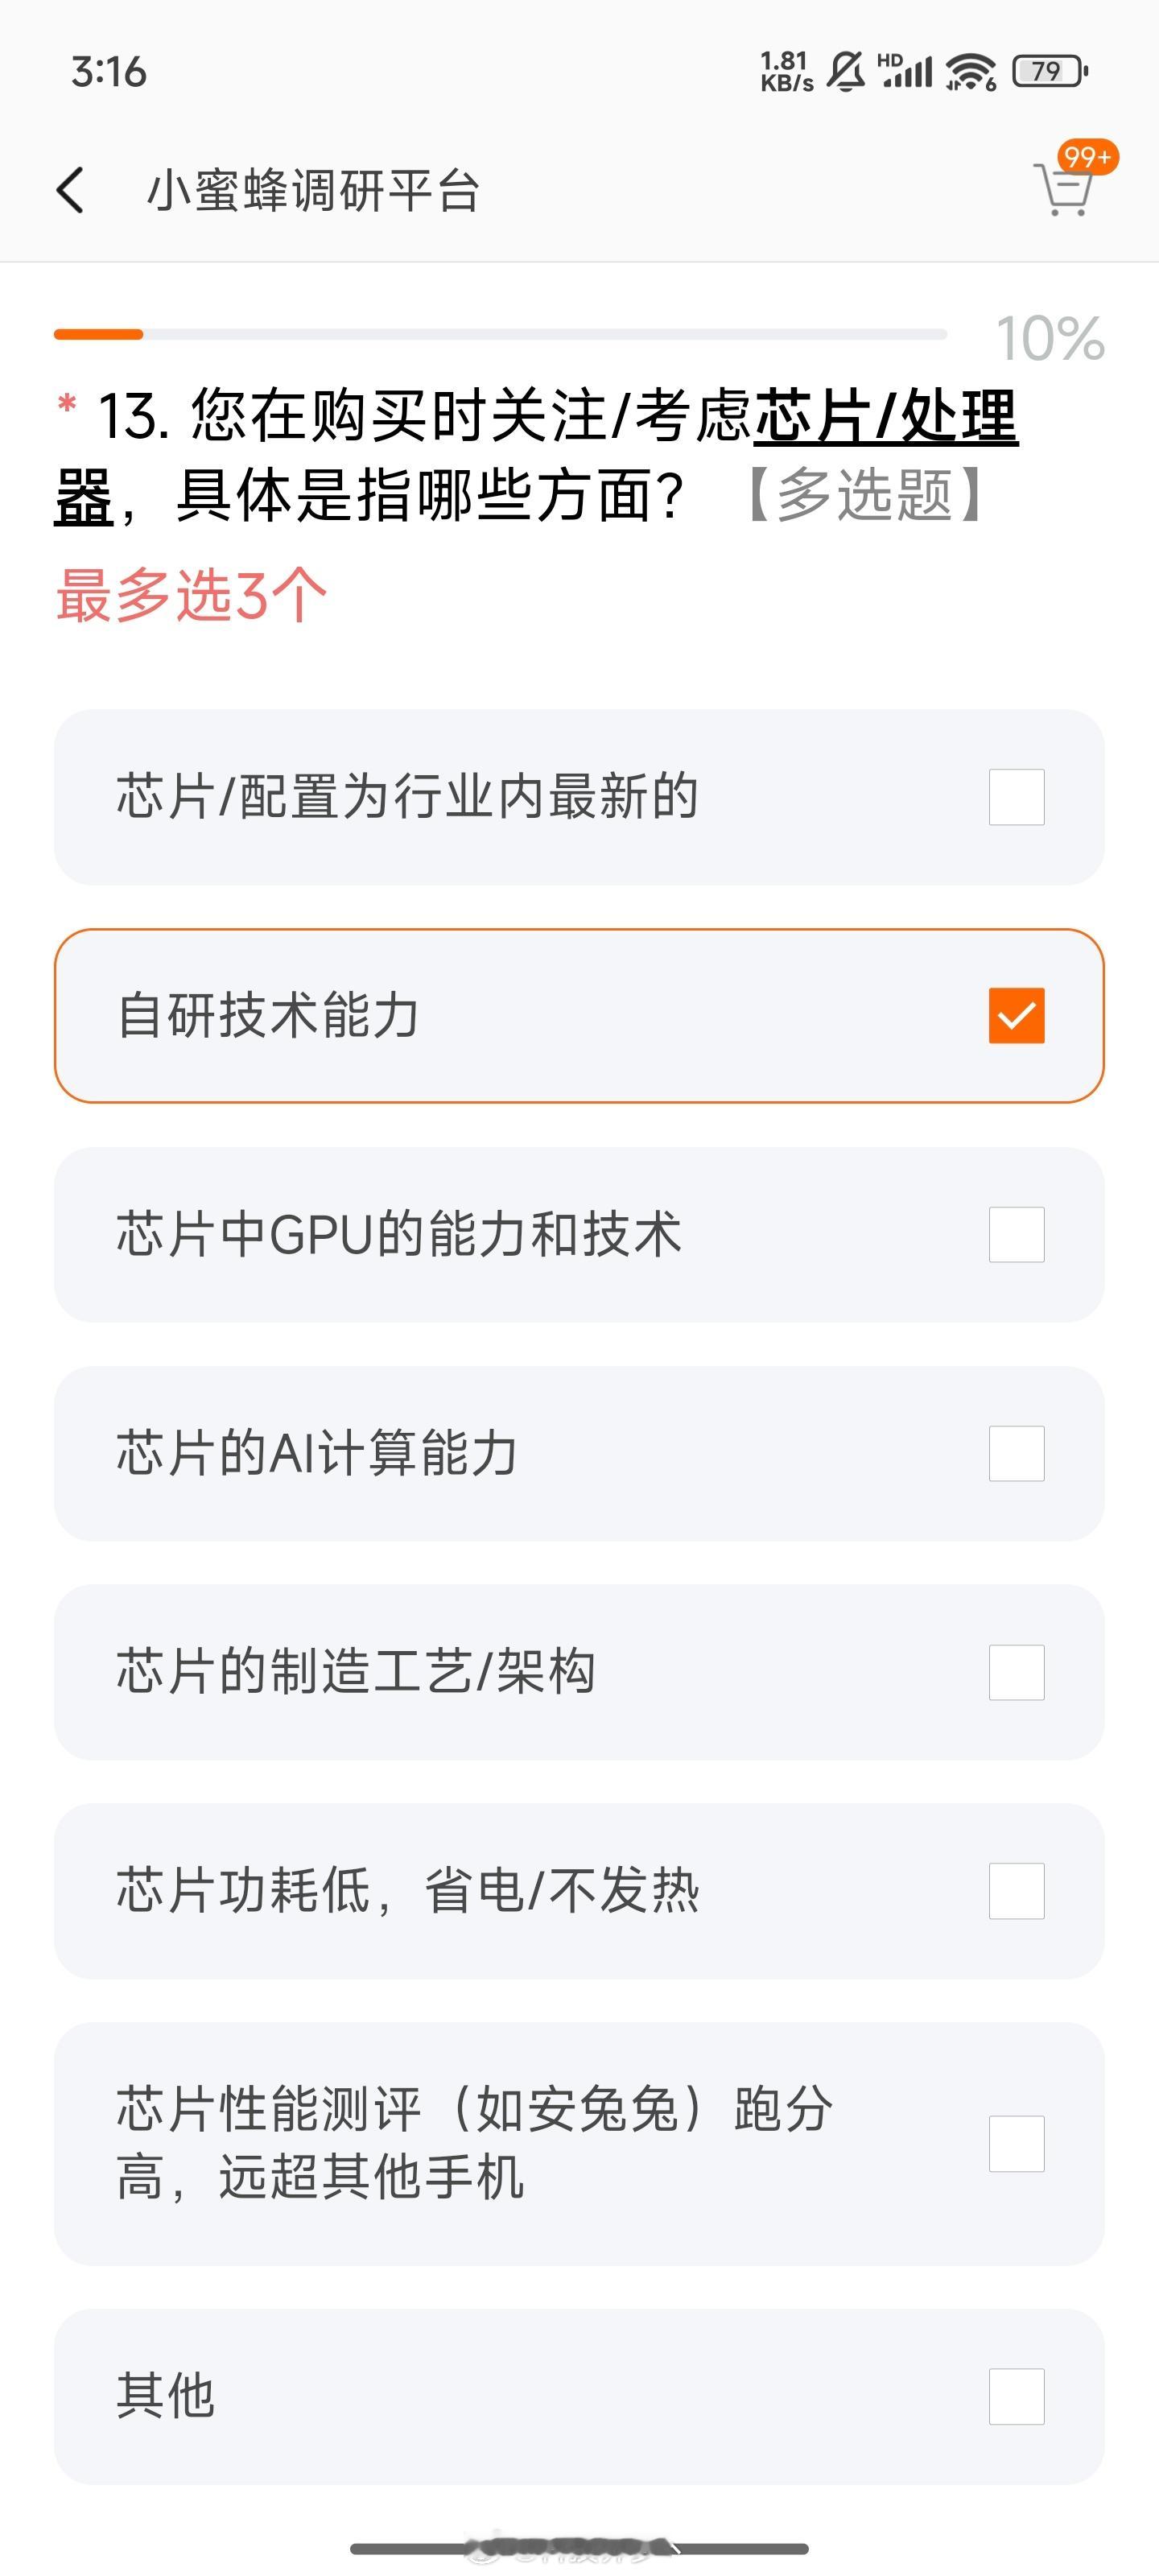Image resolution: width=1159 pixels, height=2576 pixels.
Task: Select the 安兔兔 跑分高 option row
Action: [579, 2143]
